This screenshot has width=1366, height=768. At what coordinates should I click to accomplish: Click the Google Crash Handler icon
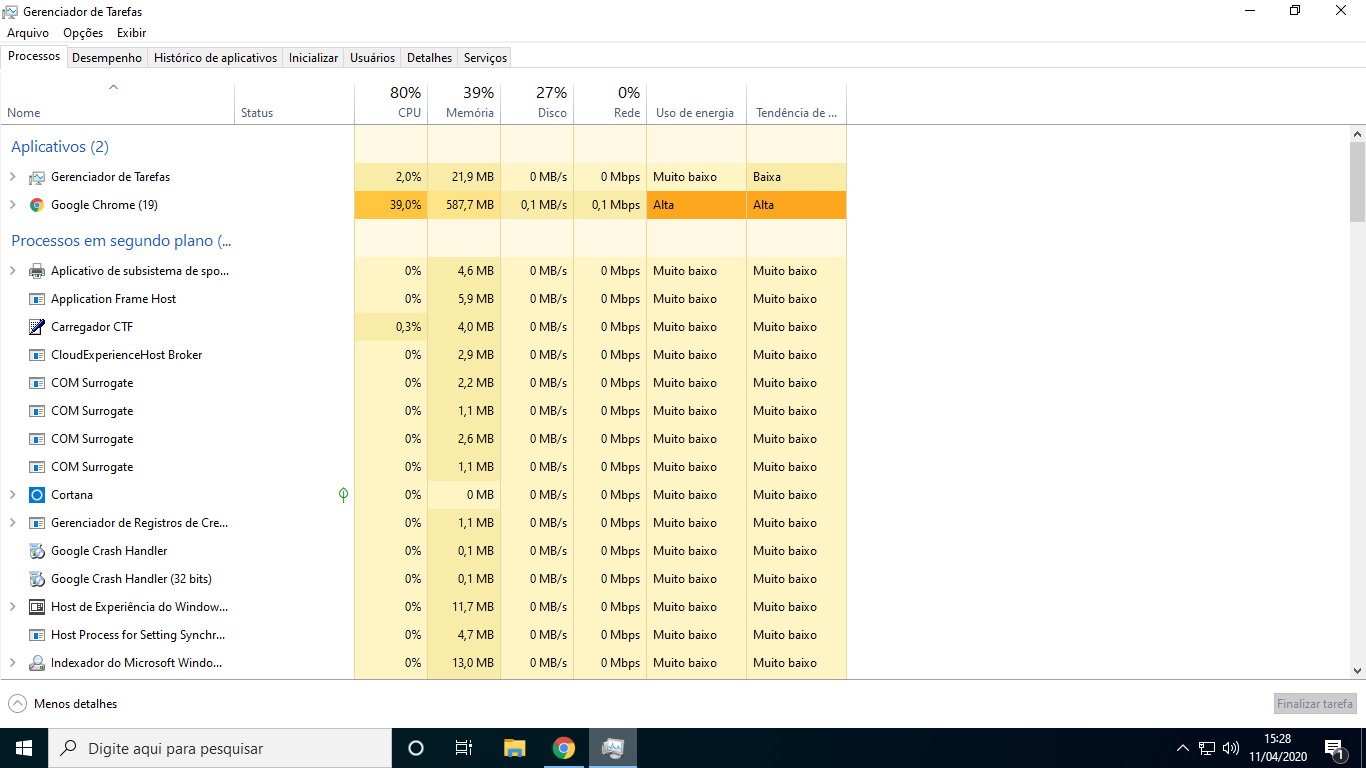(x=37, y=551)
